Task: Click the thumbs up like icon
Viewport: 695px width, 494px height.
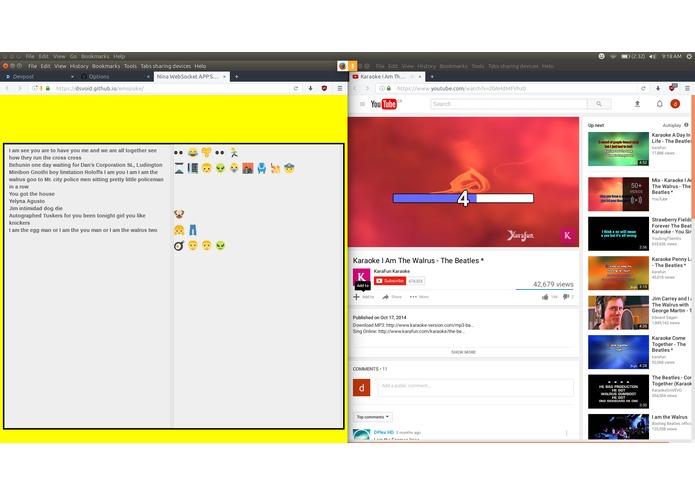Action: click(x=545, y=297)
